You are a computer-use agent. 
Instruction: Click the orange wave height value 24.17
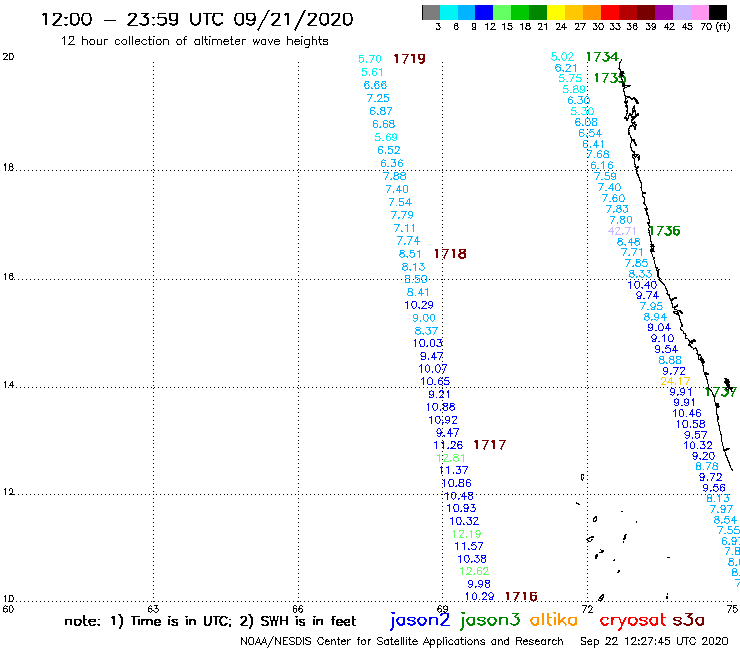click(x=675, y=381)
